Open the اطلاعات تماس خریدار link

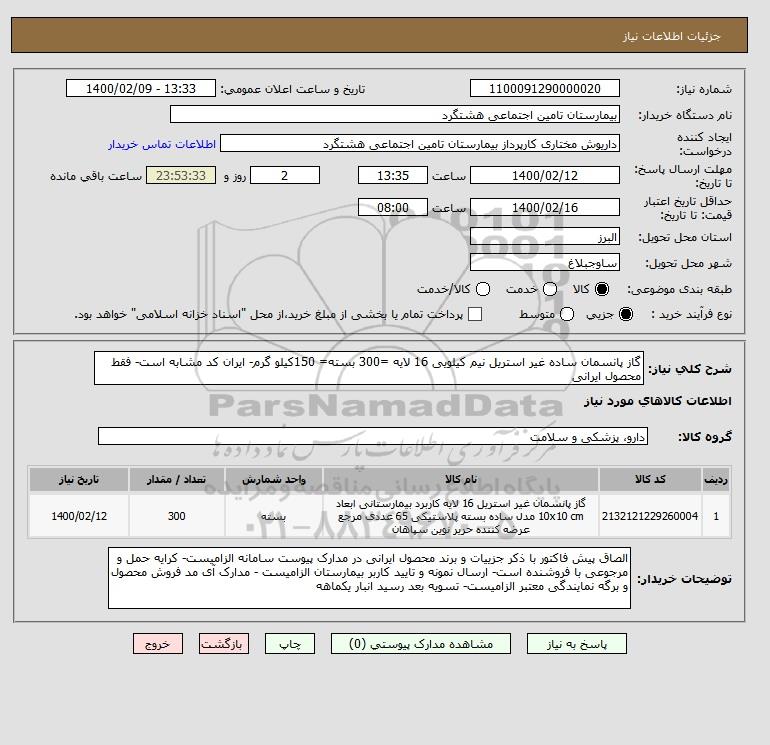pos(162,144)
